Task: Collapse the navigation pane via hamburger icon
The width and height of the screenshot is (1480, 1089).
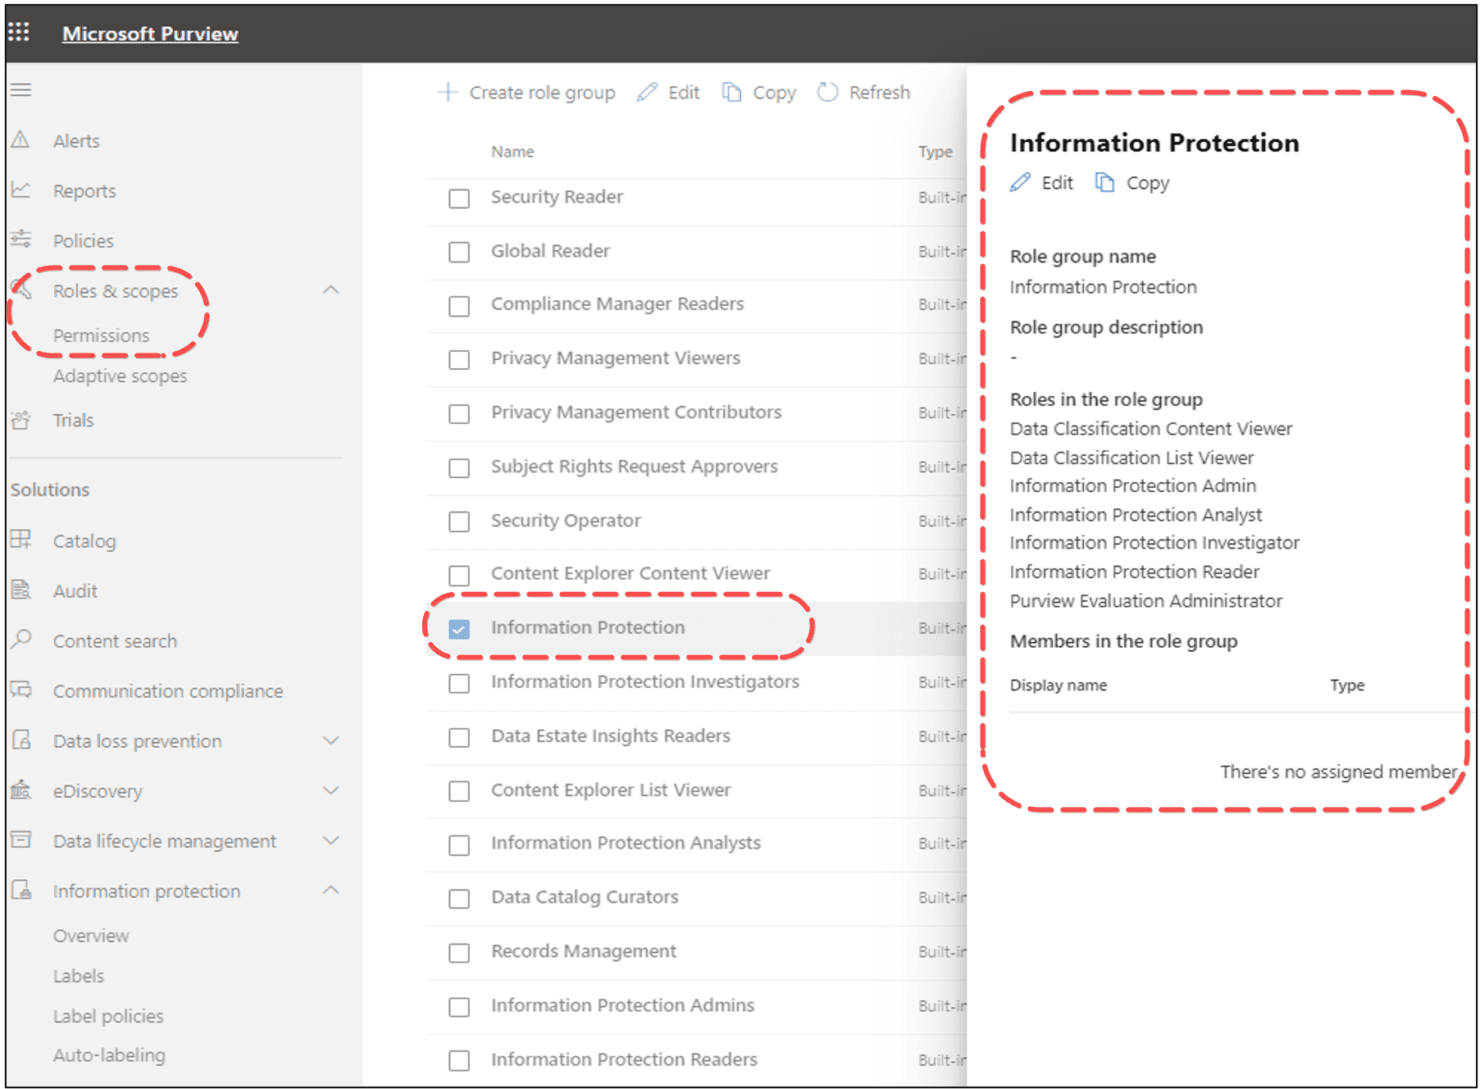Action: click(20, 89)
